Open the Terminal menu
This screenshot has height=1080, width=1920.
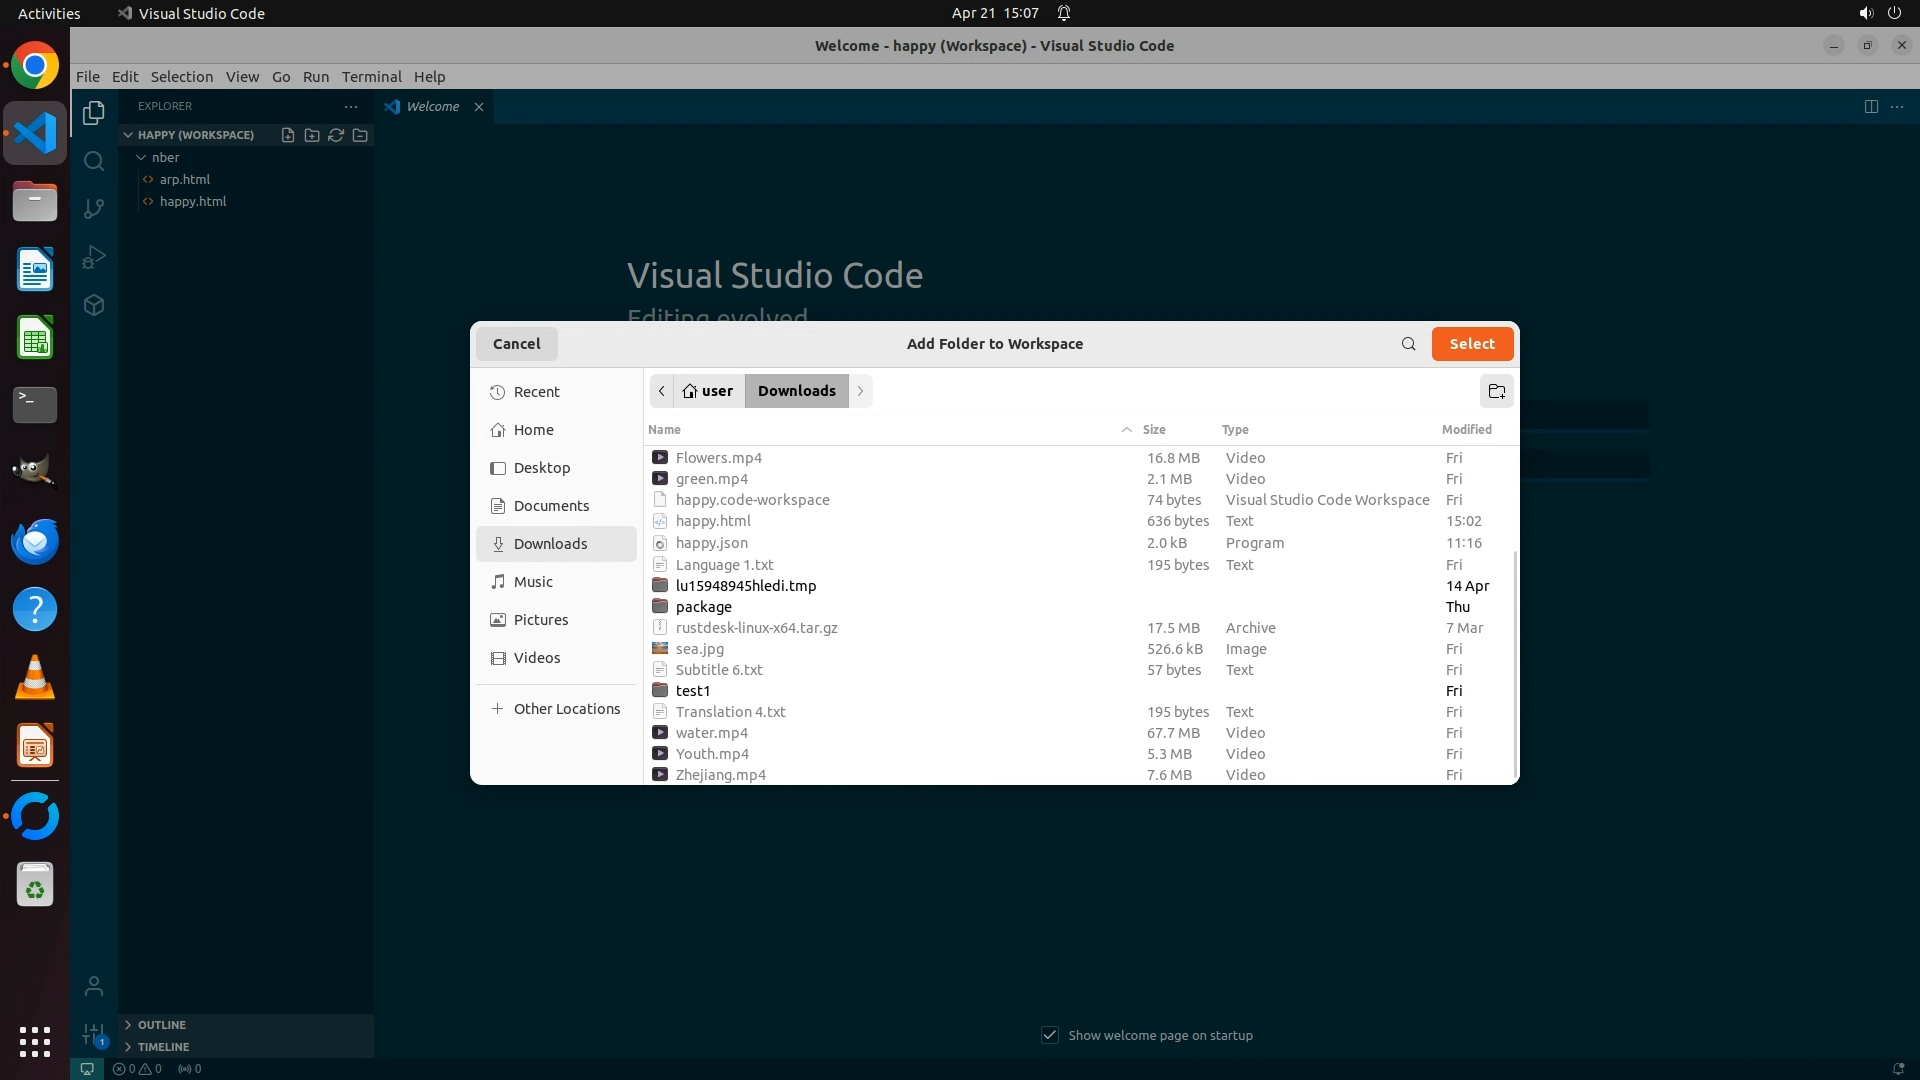(371, 77)
